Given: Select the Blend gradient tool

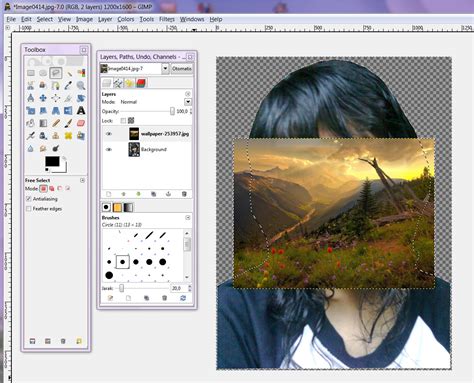Looking at the screenshot, I should tap(43, 123).
